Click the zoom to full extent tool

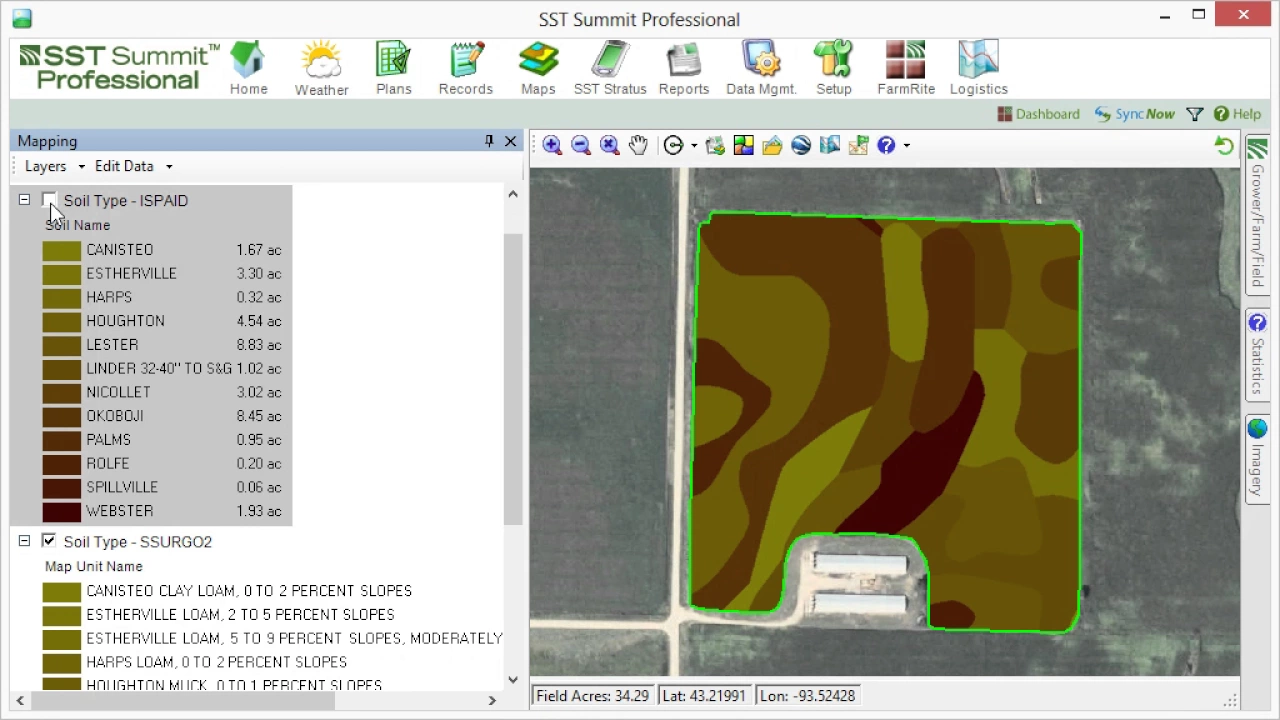[610, 146]
